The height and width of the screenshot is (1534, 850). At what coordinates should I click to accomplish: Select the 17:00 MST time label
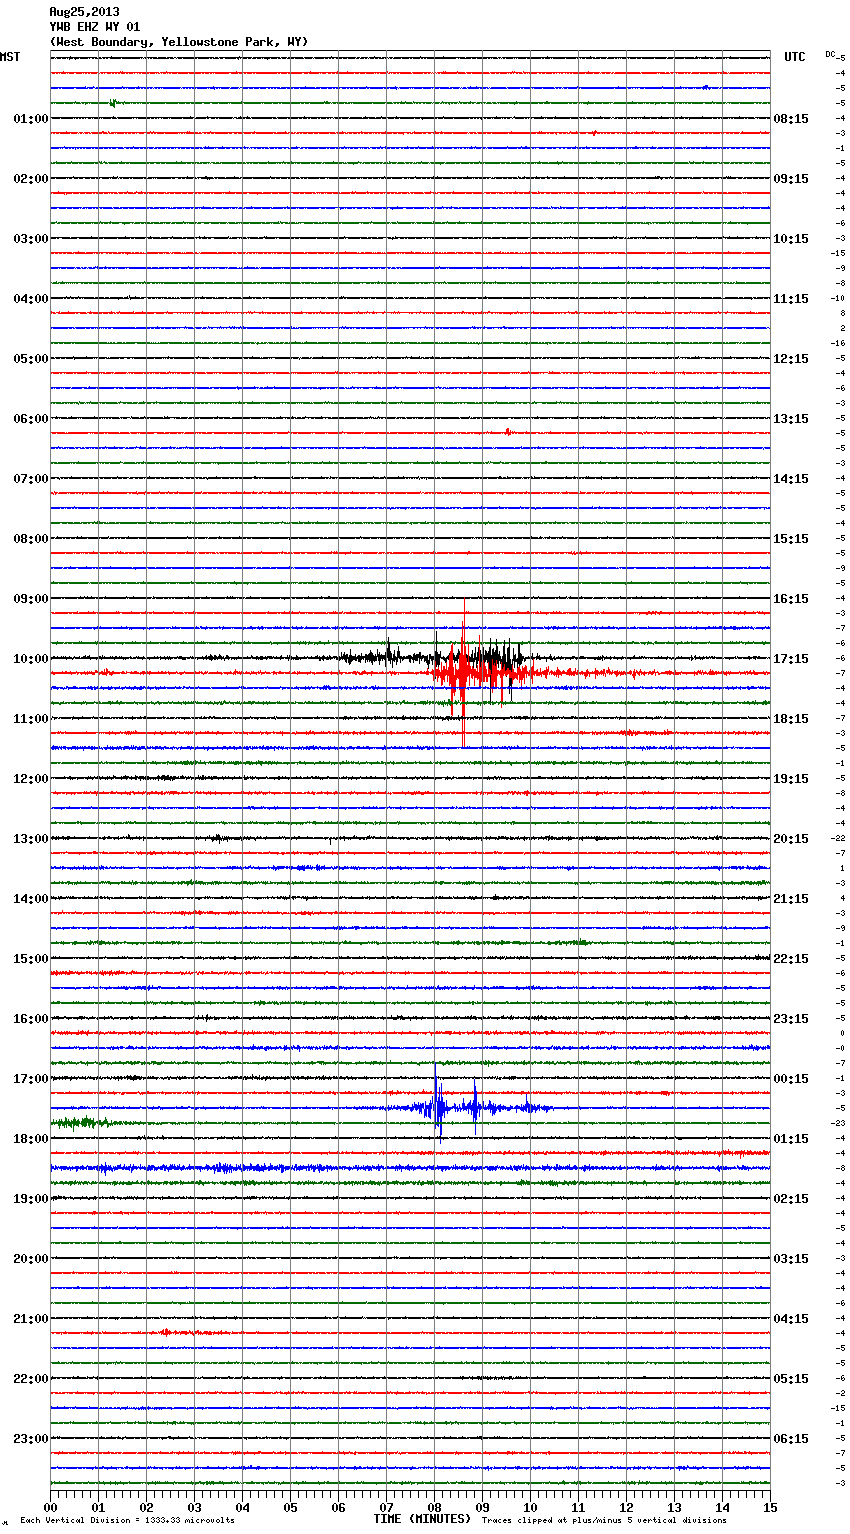[x=30, y=1079]
